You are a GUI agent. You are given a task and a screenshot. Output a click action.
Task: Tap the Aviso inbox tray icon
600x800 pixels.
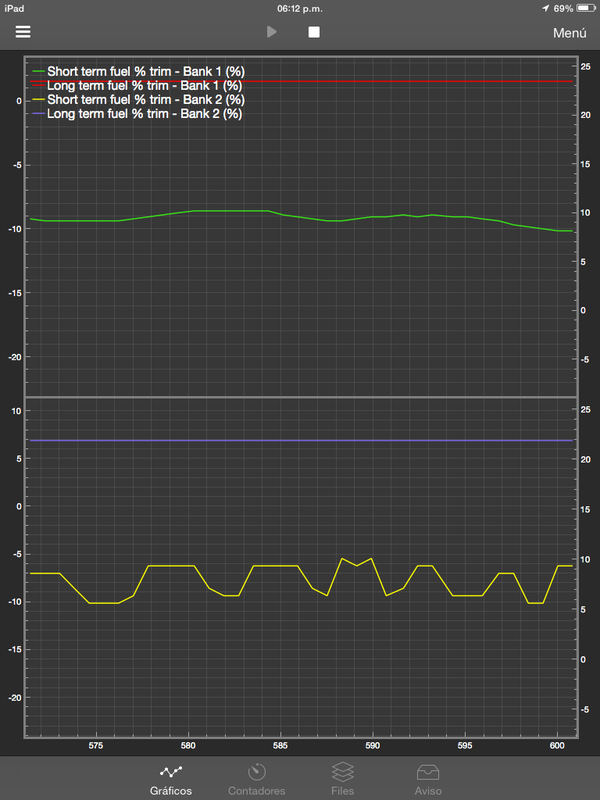pos(428,770)
